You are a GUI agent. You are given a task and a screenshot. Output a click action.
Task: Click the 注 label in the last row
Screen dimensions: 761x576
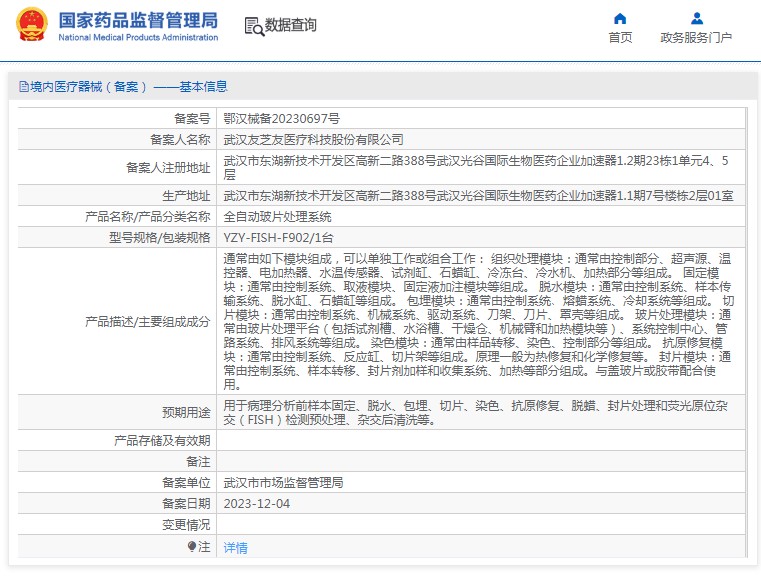pyautogui.click(x=204, y=547)
